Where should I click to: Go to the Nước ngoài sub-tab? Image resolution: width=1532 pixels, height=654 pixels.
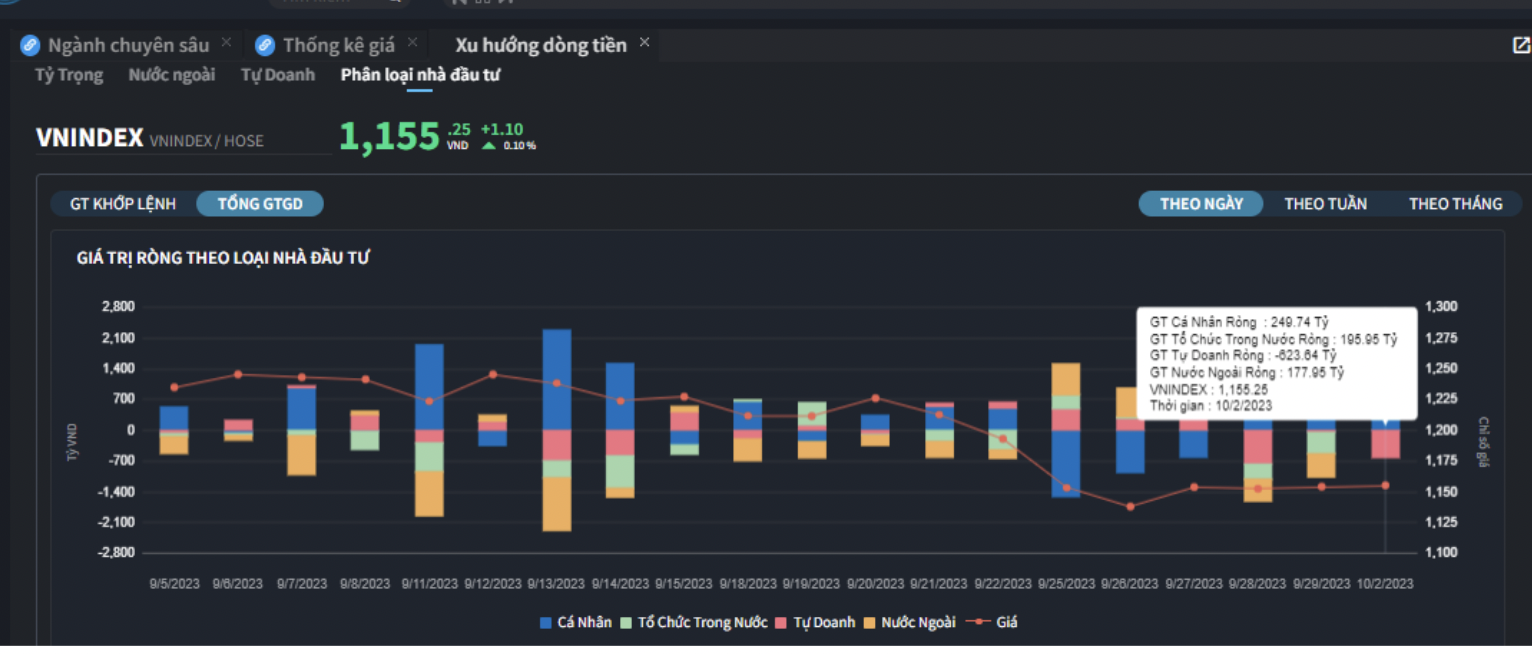(x=171, y=75)
